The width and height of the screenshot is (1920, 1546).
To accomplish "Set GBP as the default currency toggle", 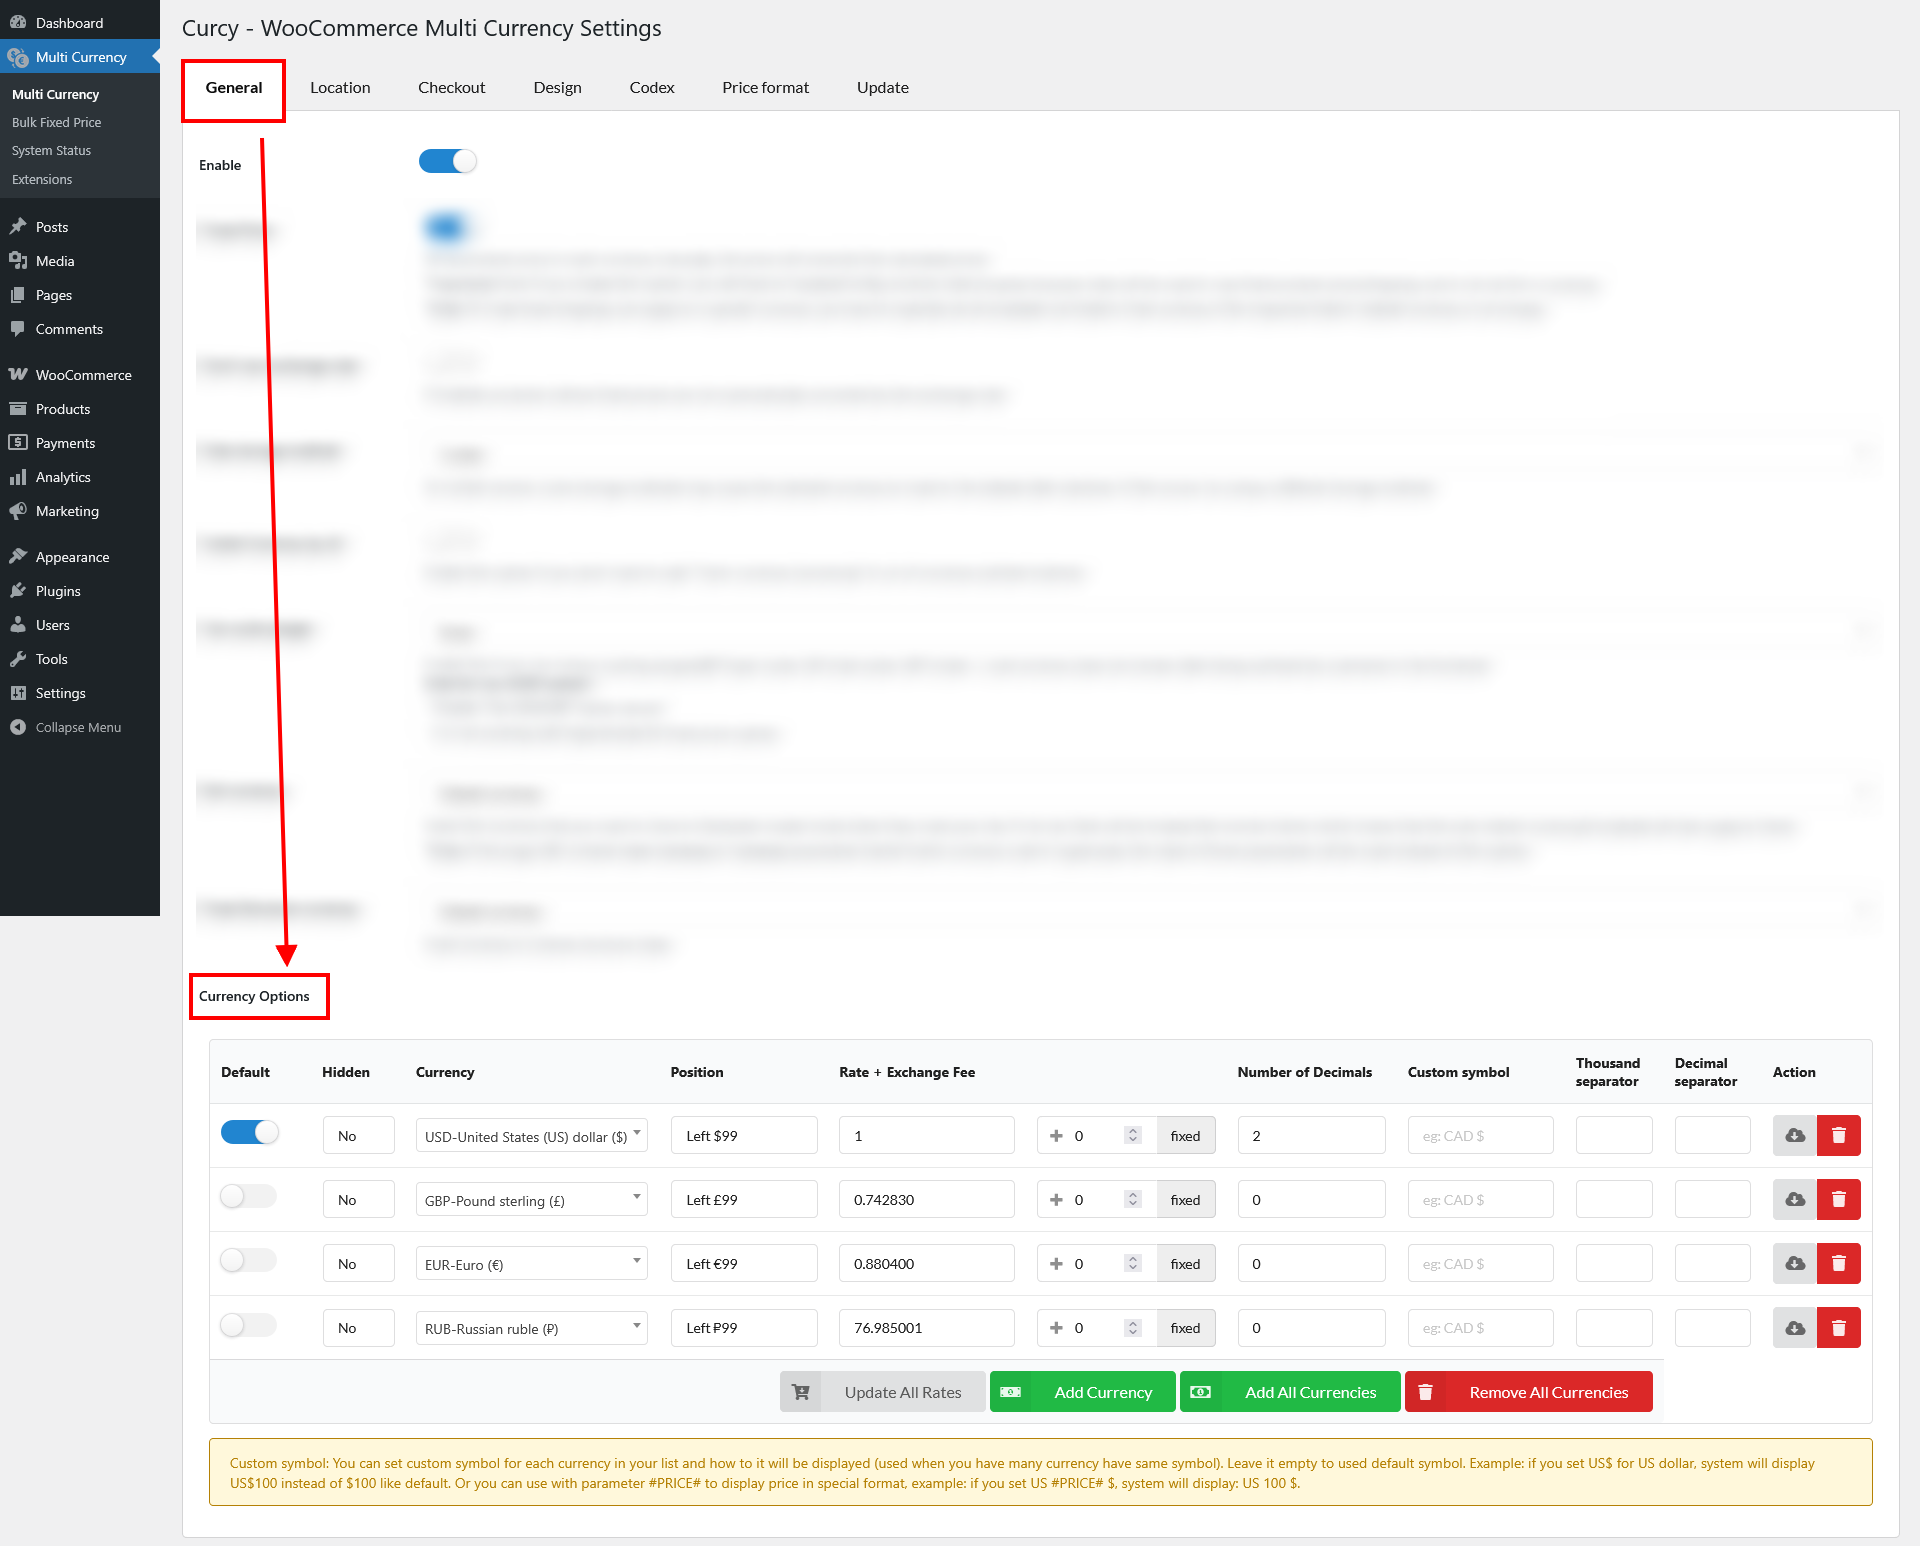I will point(249,1196).
